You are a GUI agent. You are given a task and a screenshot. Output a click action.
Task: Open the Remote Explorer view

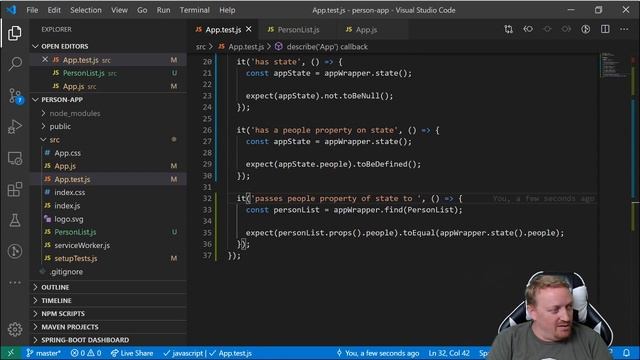click(15, 158)
